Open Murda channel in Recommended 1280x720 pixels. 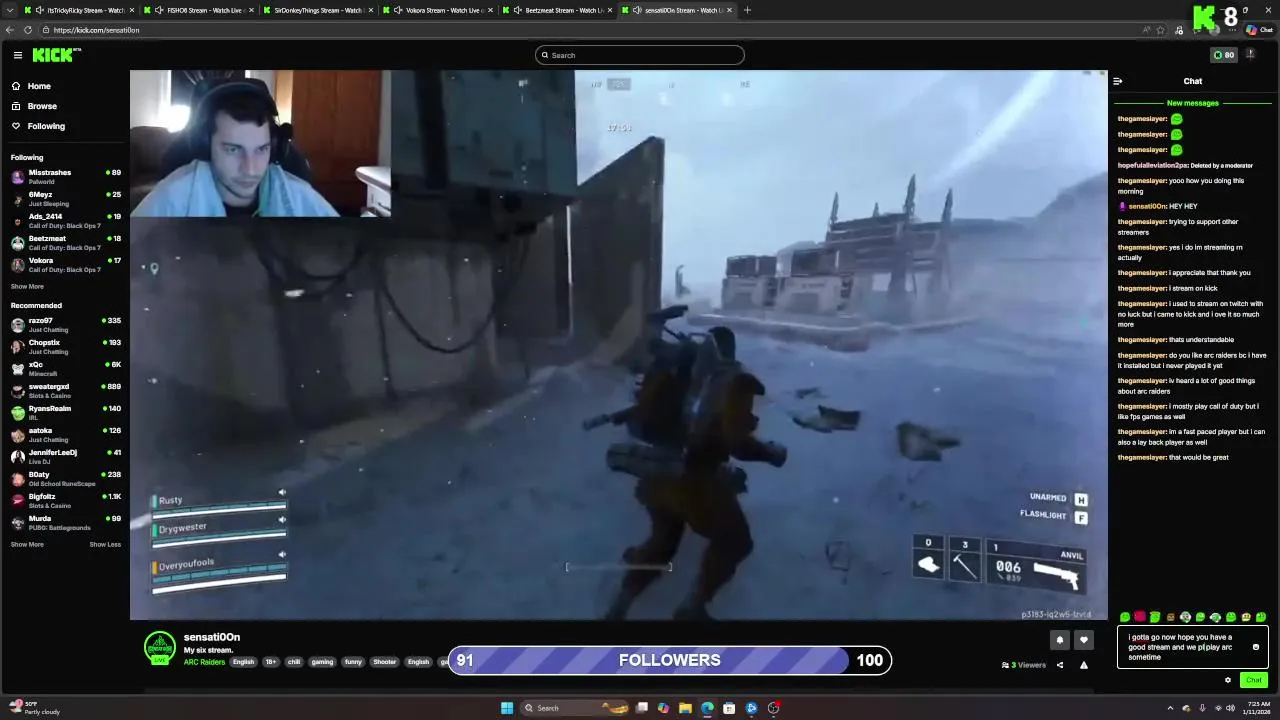tap(64, 523)
